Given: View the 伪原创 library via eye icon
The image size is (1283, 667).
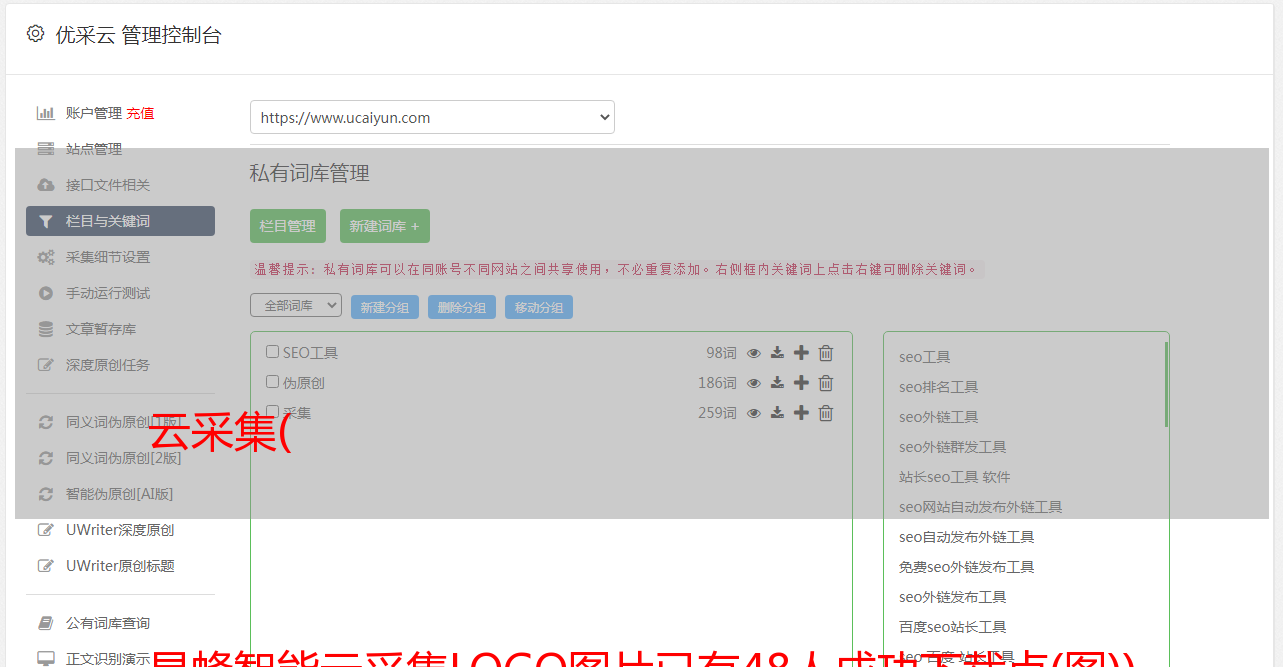Looking at the screenshot, I should point(754,383).
